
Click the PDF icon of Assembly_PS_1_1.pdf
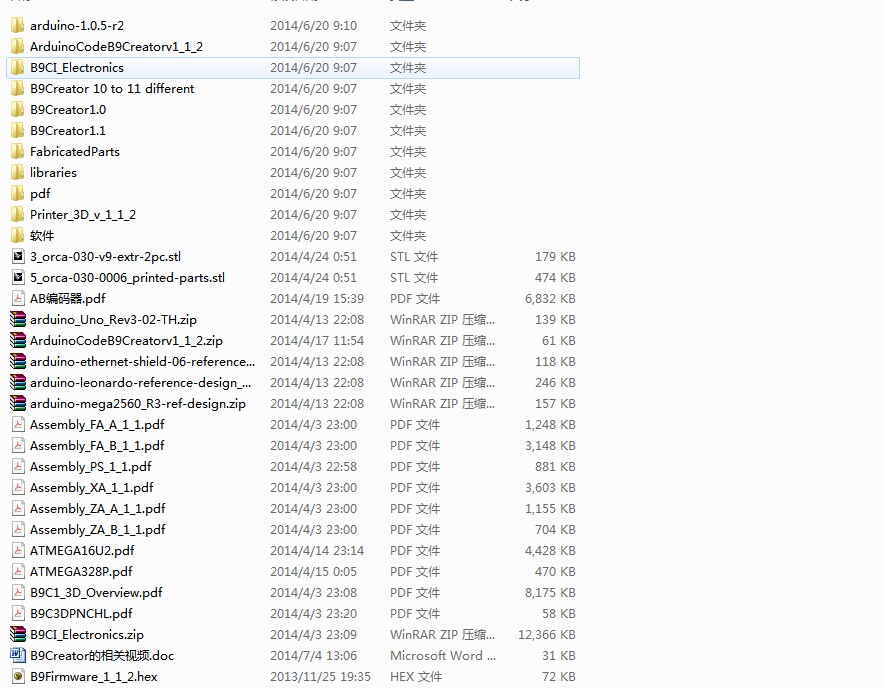pos(18,466)
